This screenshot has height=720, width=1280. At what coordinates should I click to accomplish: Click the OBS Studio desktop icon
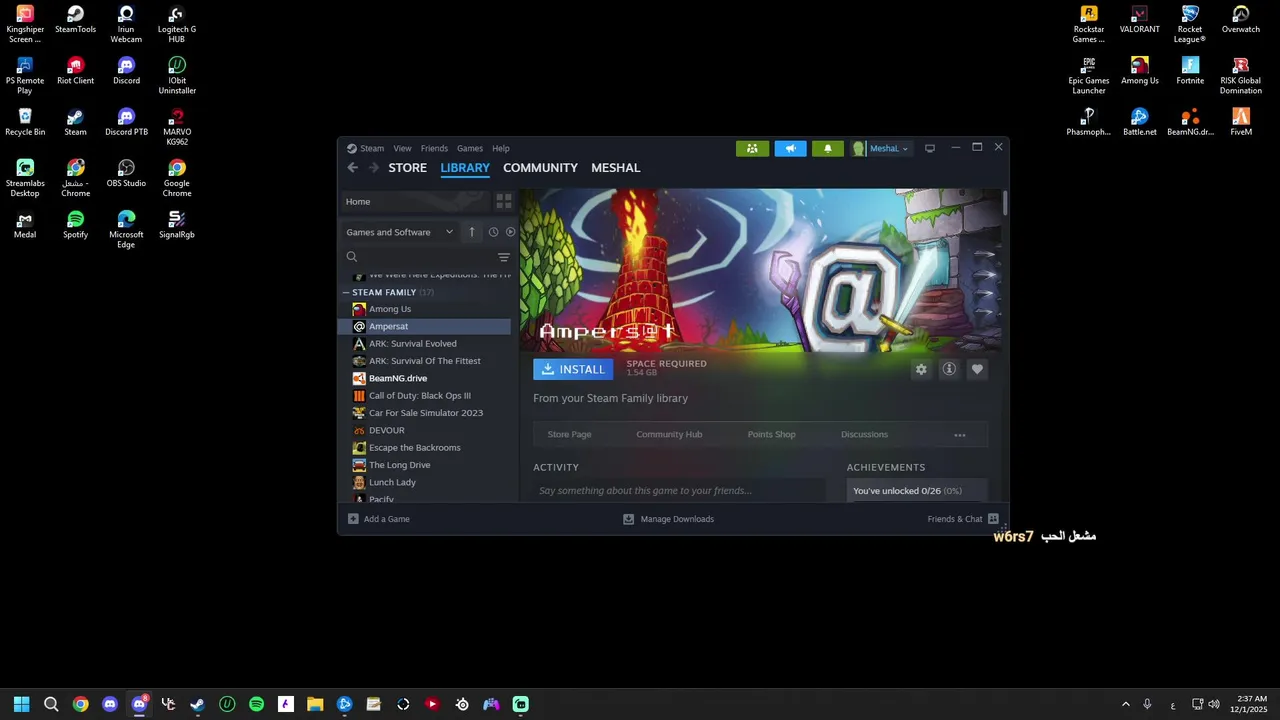[x=126, y=174]
